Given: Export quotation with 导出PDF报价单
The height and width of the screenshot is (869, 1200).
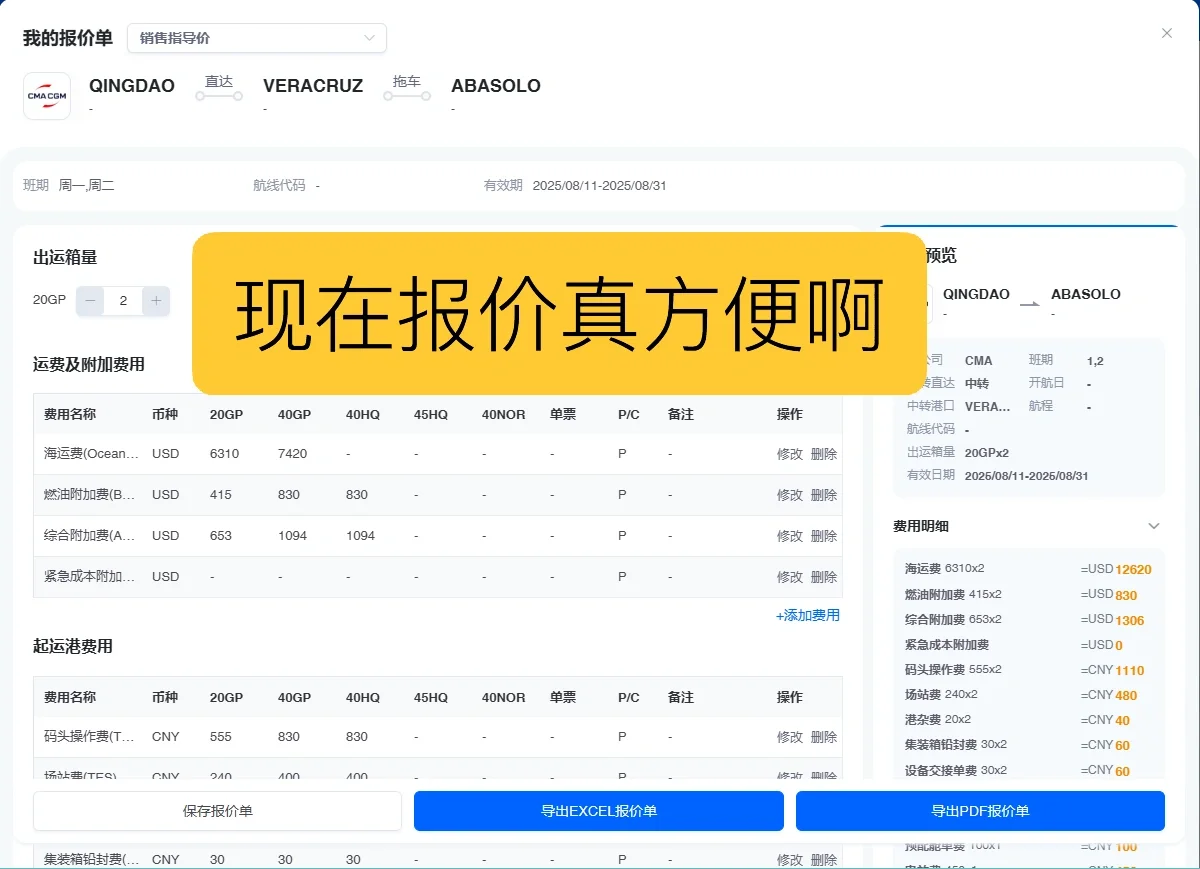Looking at the screenshot, I should [x=979, y=811].
